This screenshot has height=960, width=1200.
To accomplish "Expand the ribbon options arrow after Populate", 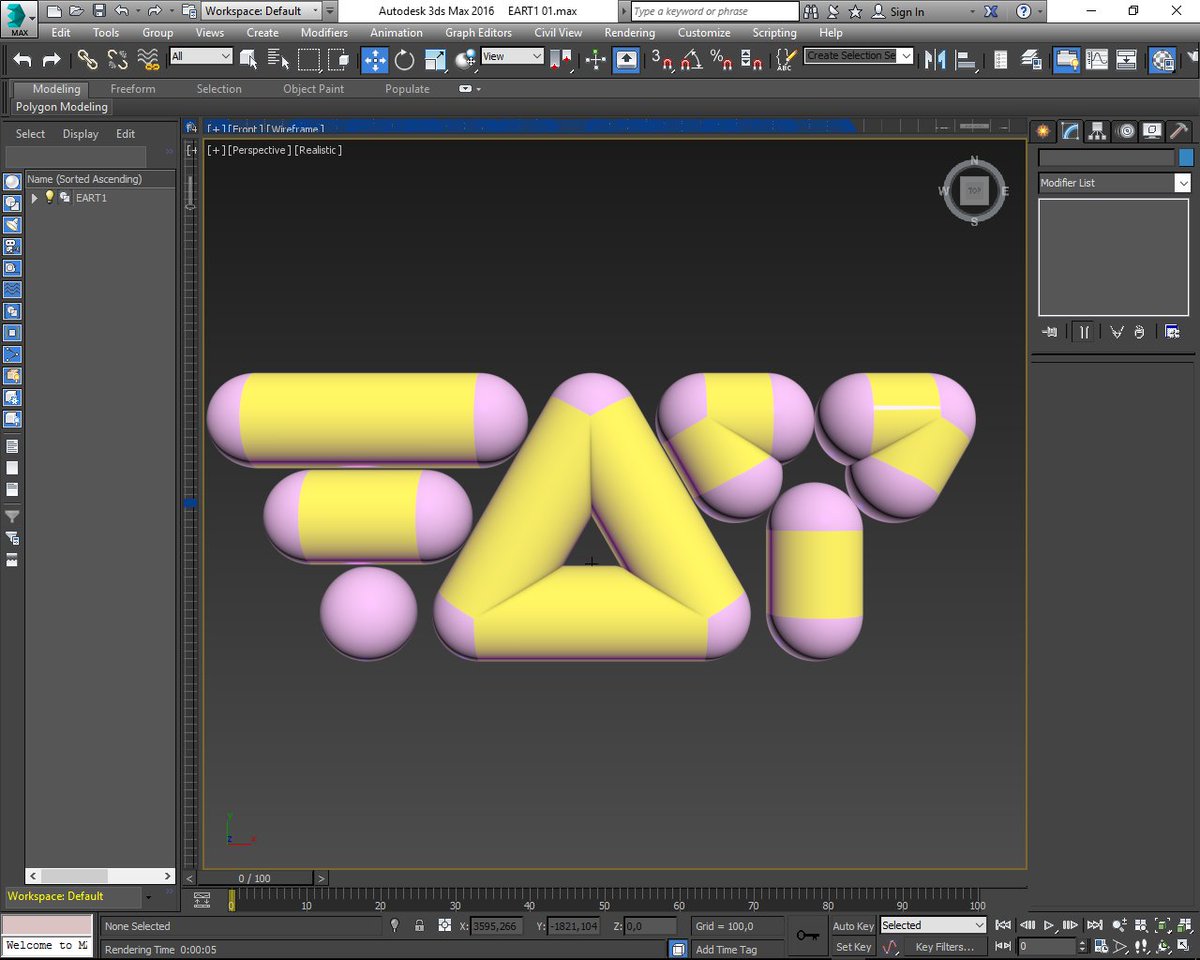I will (469, 89).
